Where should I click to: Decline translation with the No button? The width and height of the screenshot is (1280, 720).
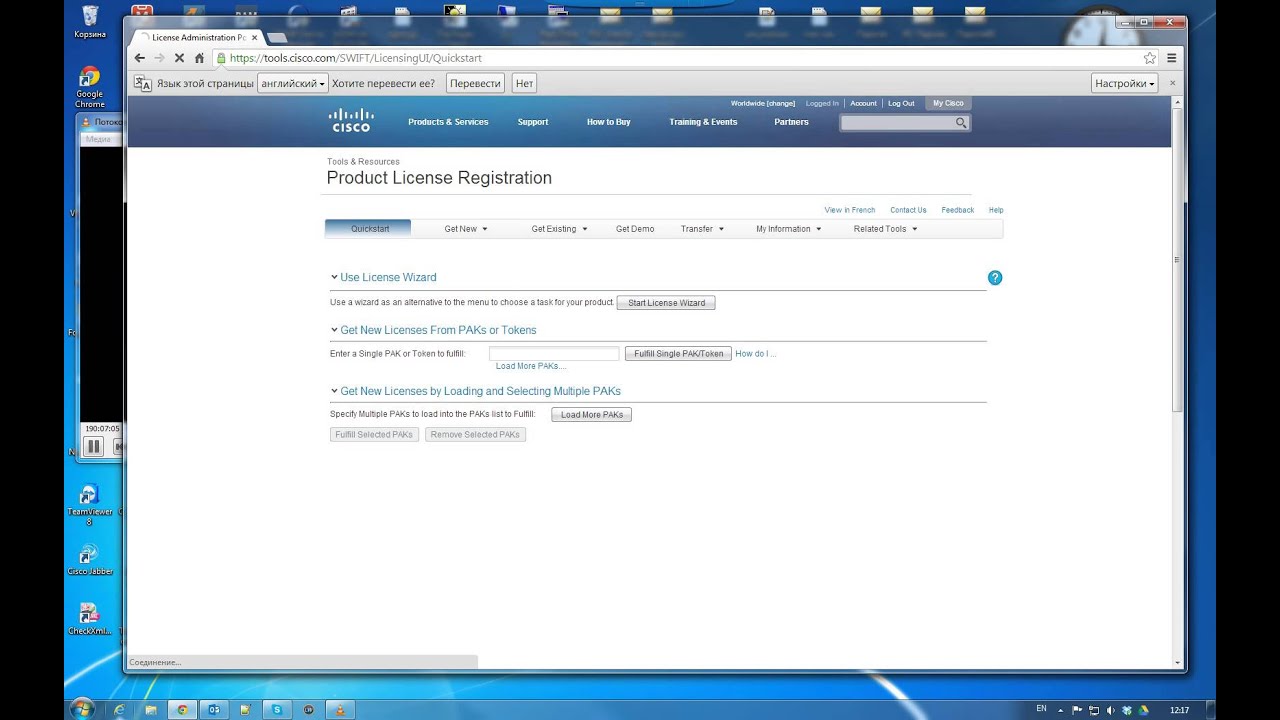pos(524,84)
